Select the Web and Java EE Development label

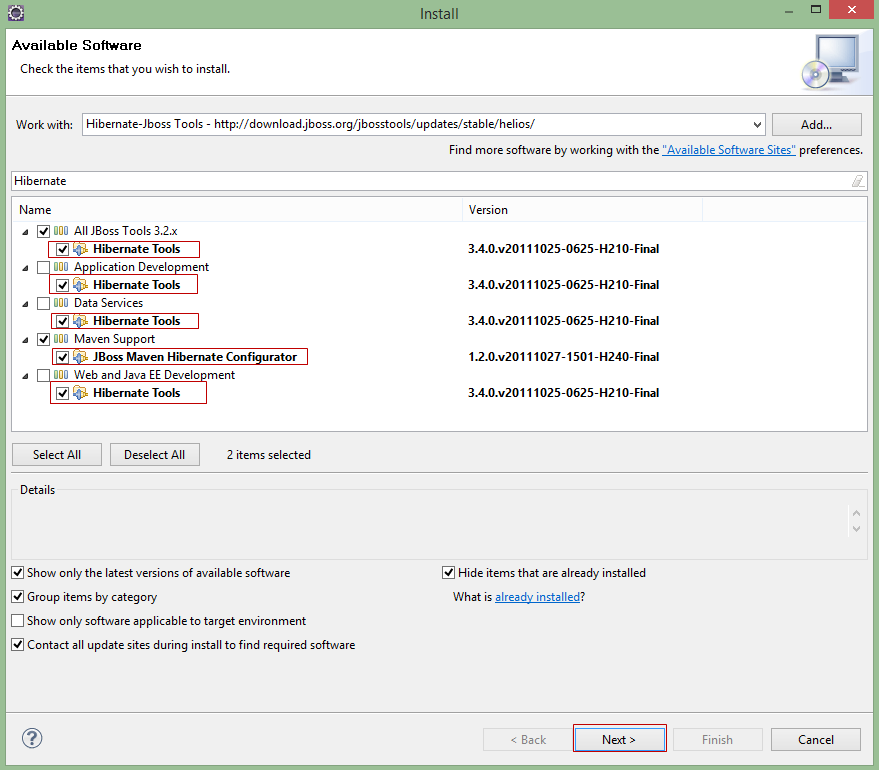(x=154, y=375)
